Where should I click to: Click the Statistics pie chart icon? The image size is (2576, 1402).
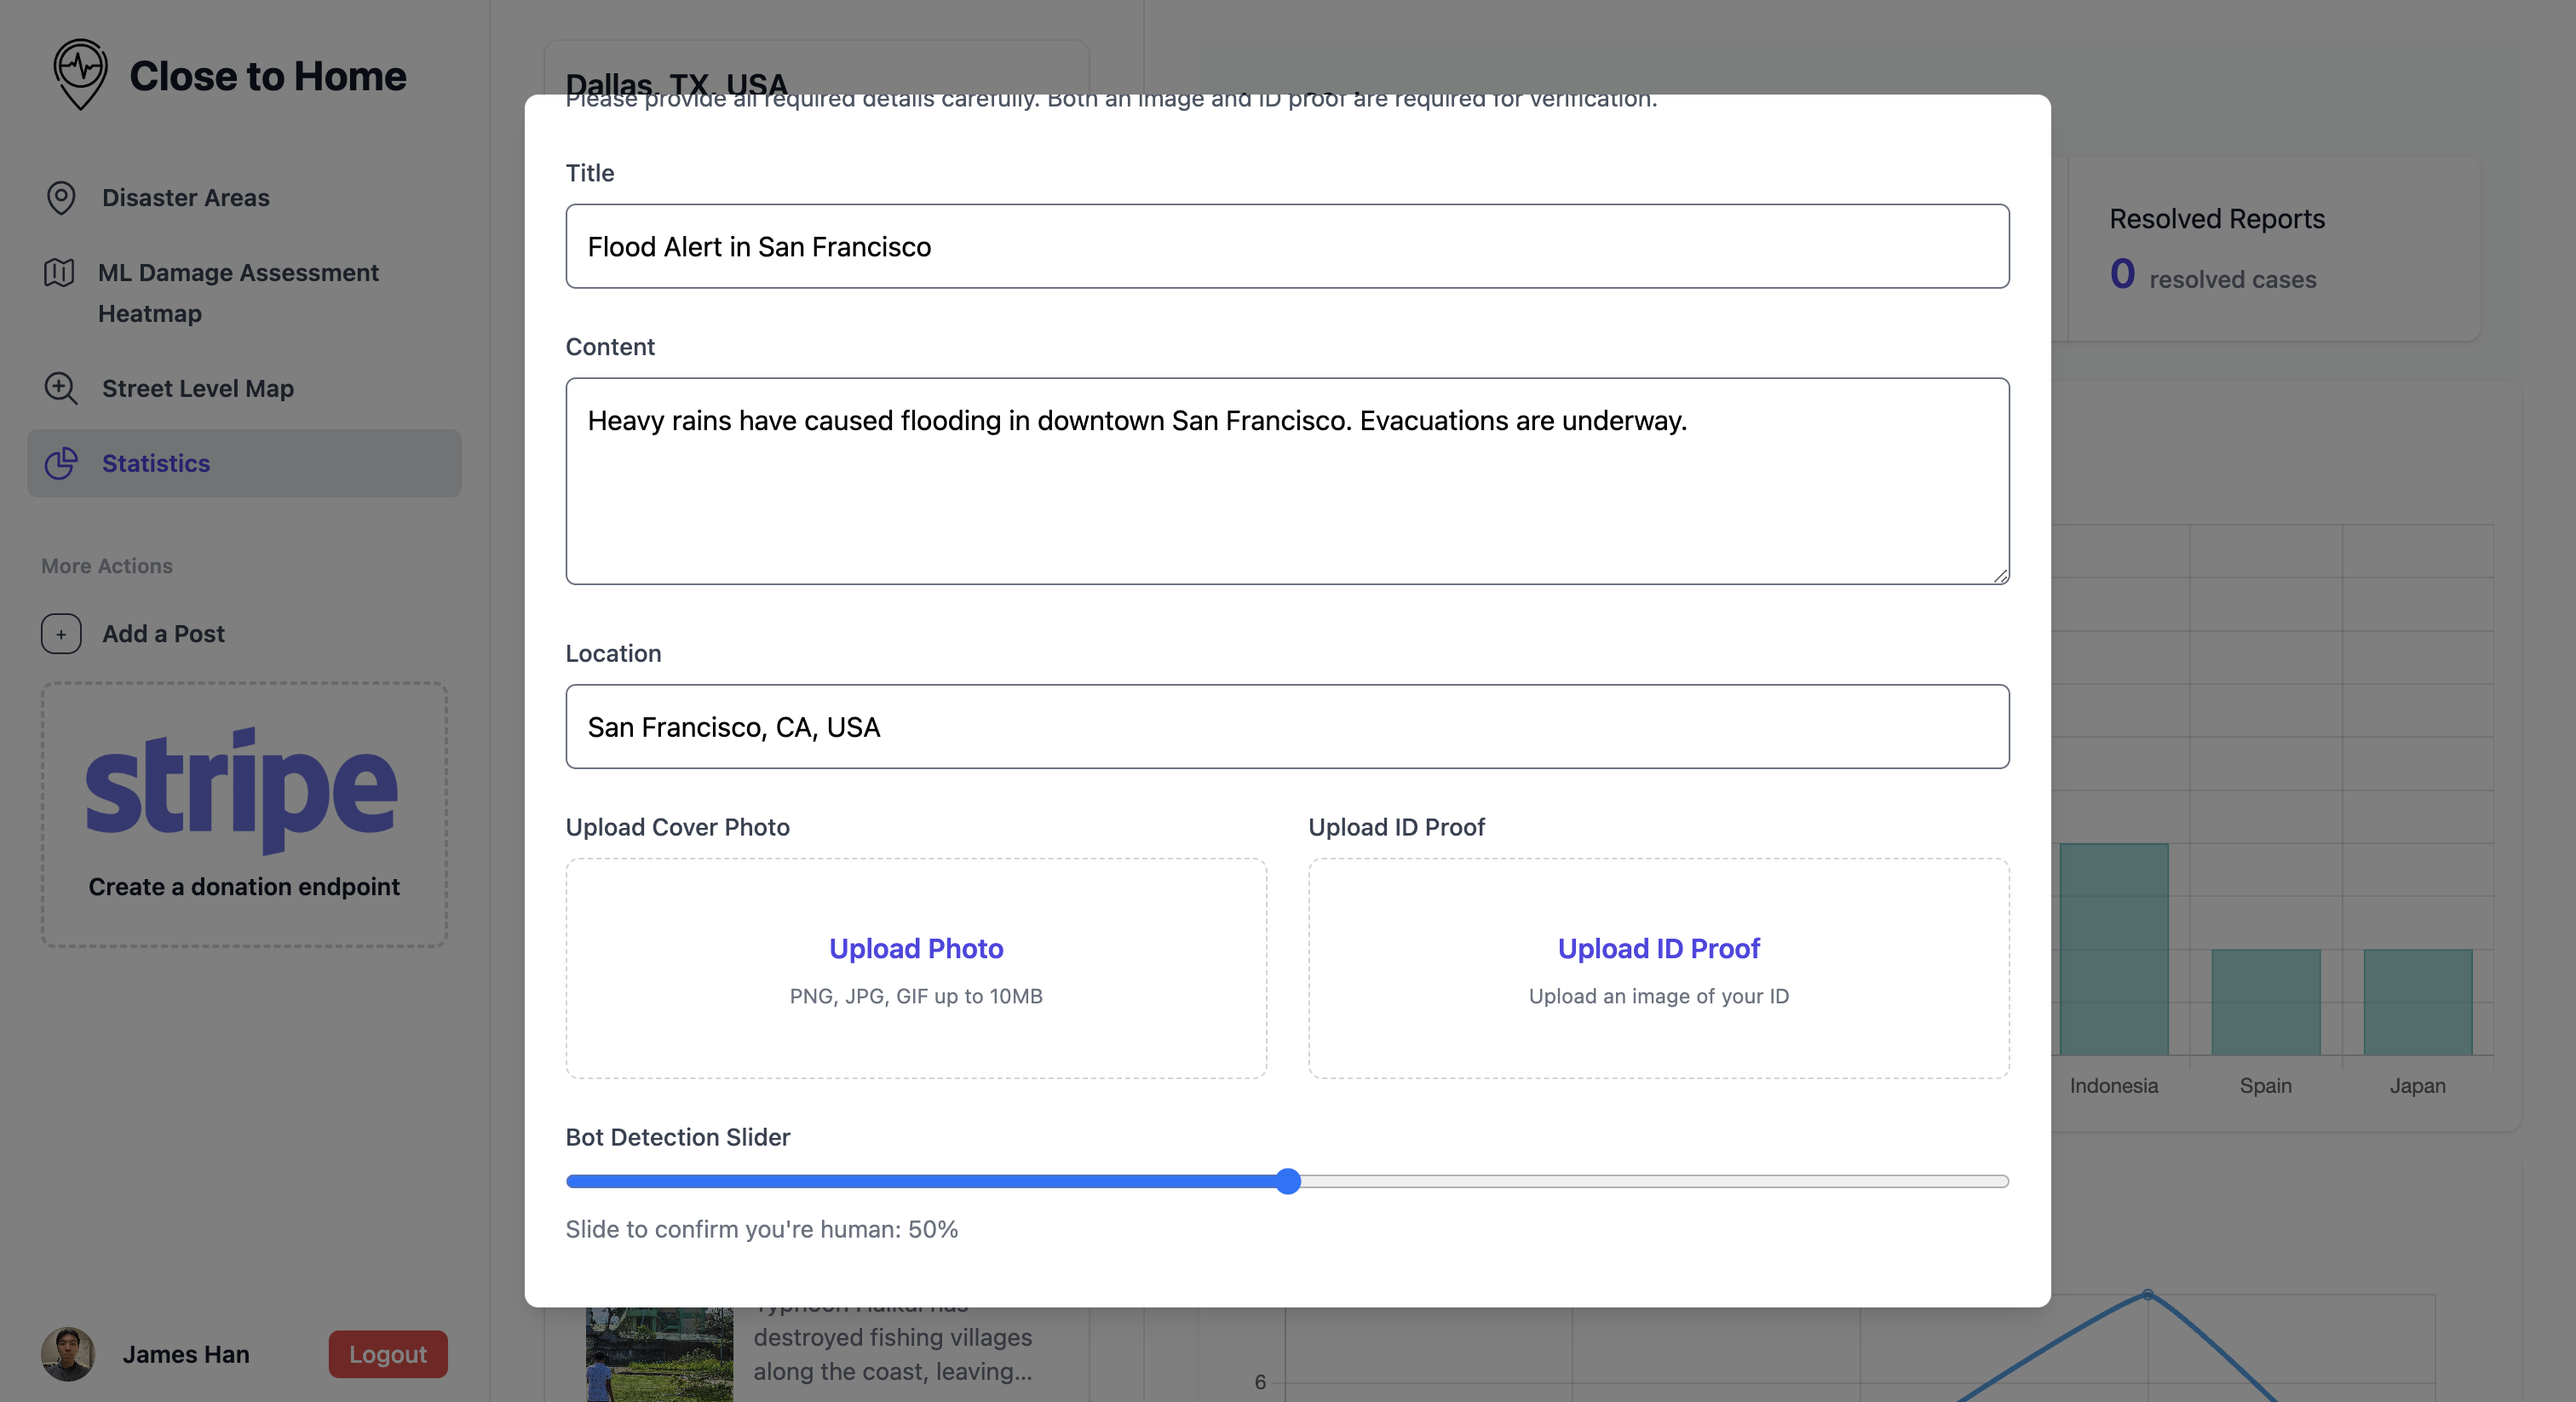[x=61, y=463]
